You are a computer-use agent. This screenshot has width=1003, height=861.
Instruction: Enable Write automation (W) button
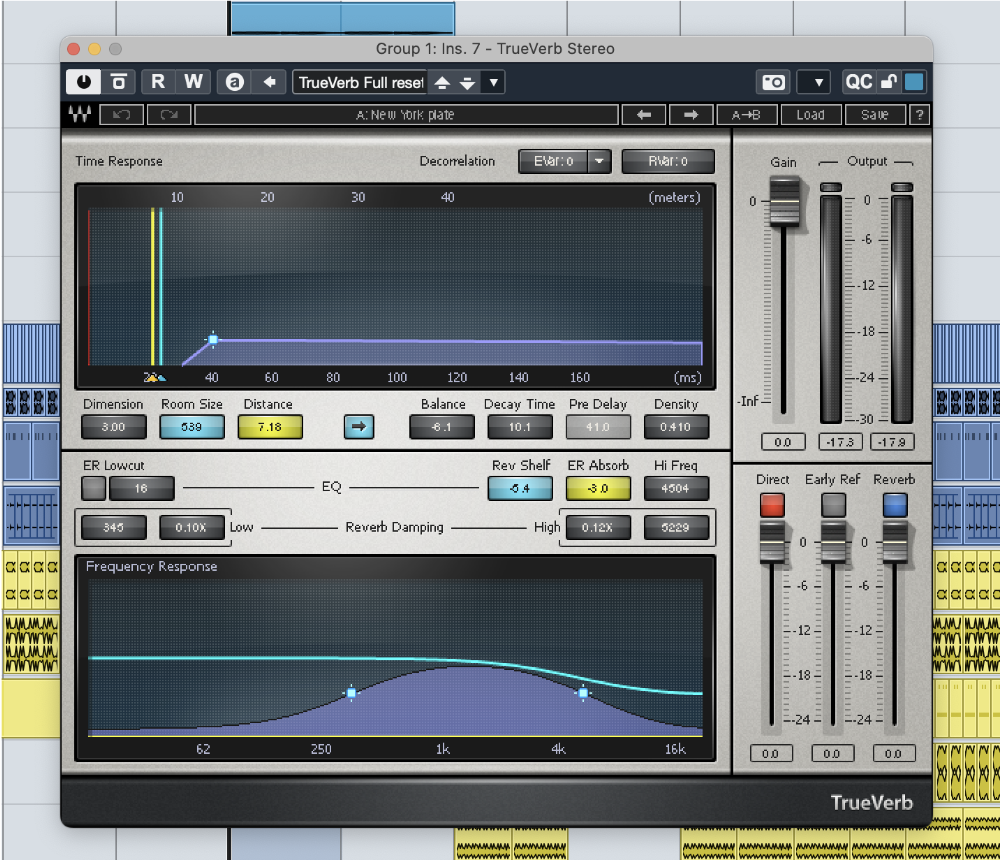click(193, 82)
